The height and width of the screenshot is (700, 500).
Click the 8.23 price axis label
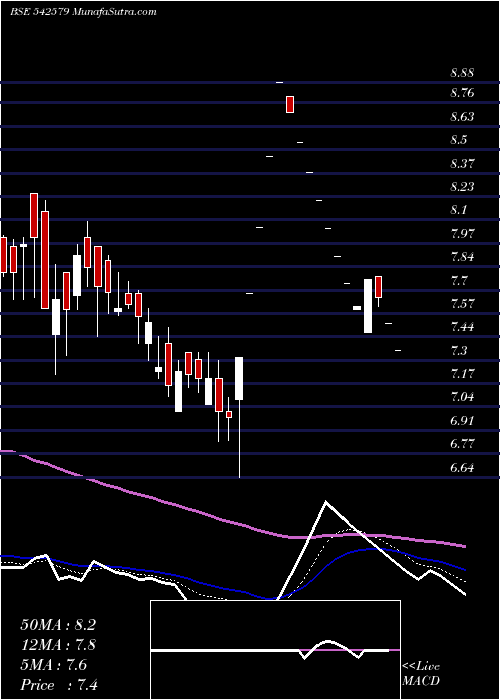tap(462, 187)
